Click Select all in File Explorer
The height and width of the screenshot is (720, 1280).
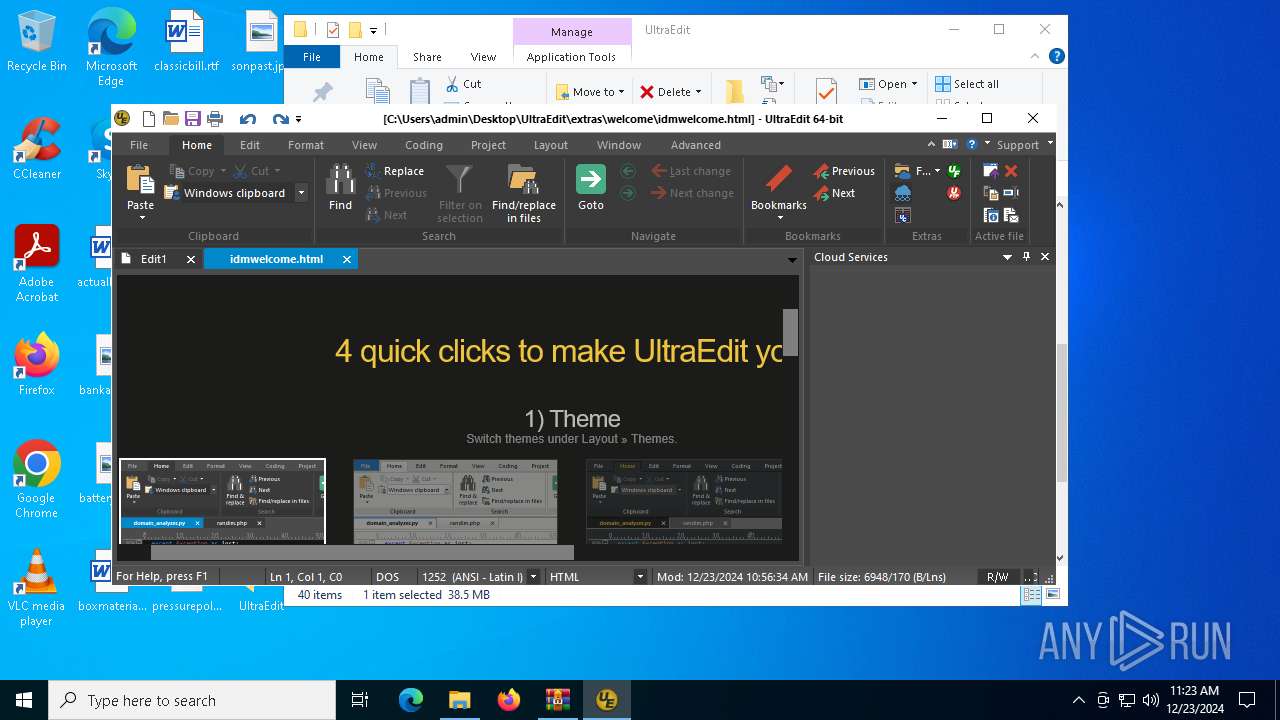tap(967, 84)
